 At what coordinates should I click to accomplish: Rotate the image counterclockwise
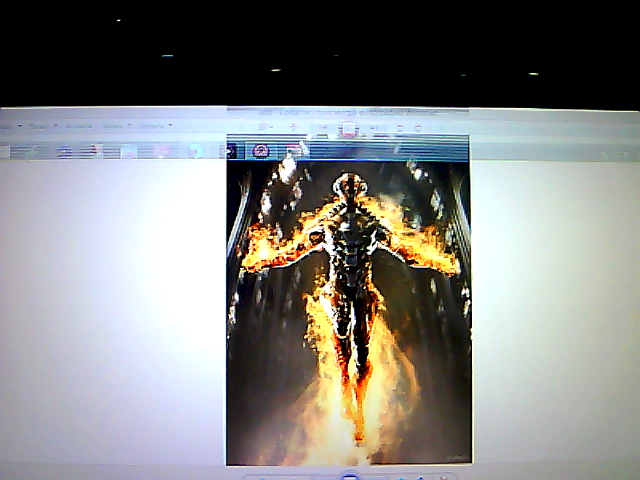402,476
